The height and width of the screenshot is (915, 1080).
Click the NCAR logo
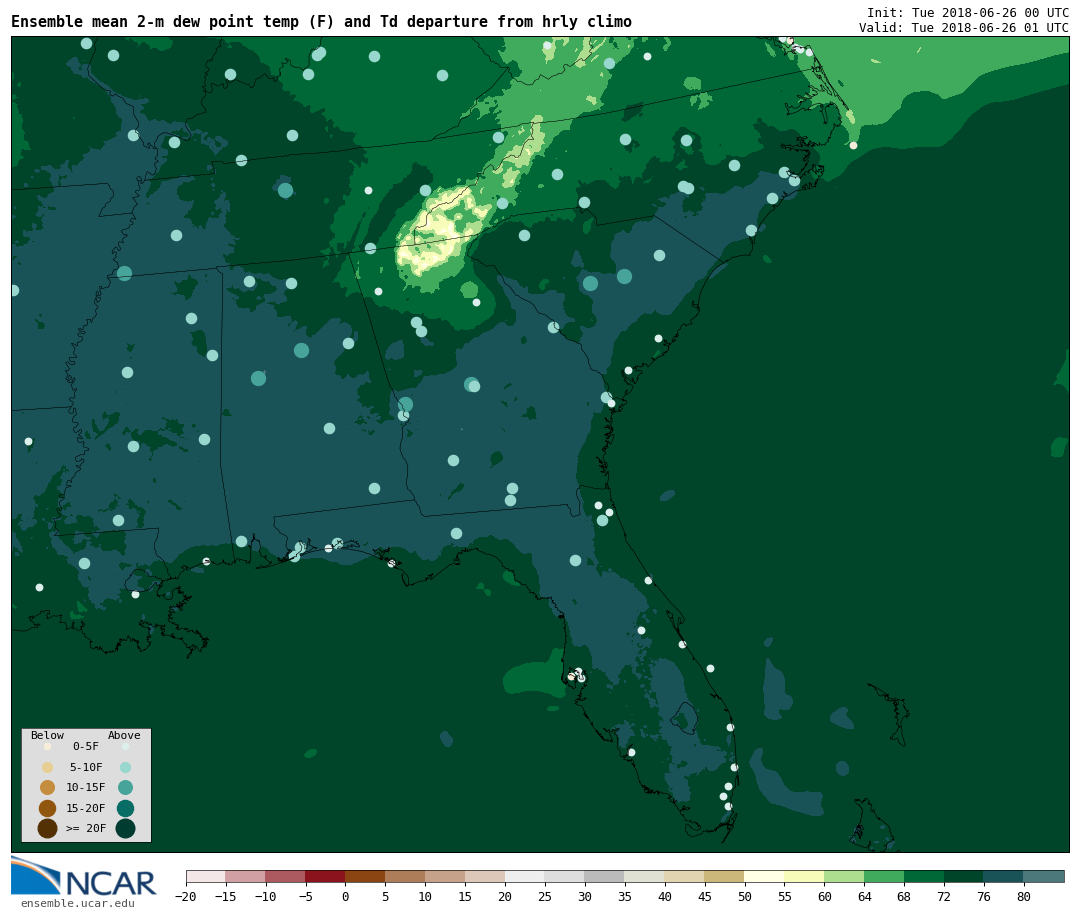[84, 876]
